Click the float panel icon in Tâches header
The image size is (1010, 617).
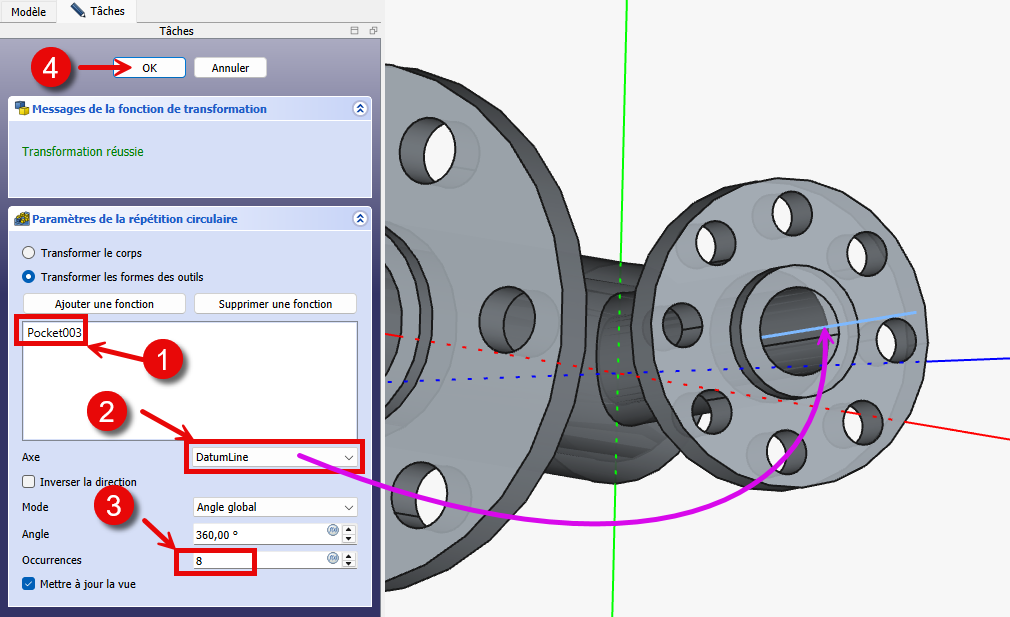(372, 31)
